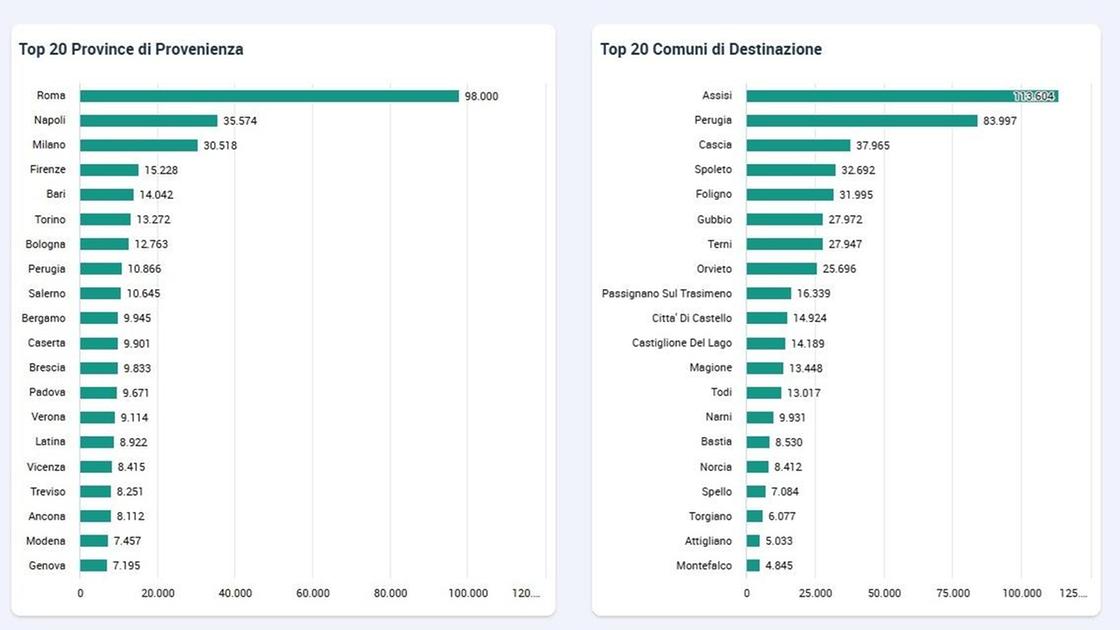This screenshot has height=630, width=1120.
Task: Click the 'Montefalco' comune label
Action: coord(704,566)
